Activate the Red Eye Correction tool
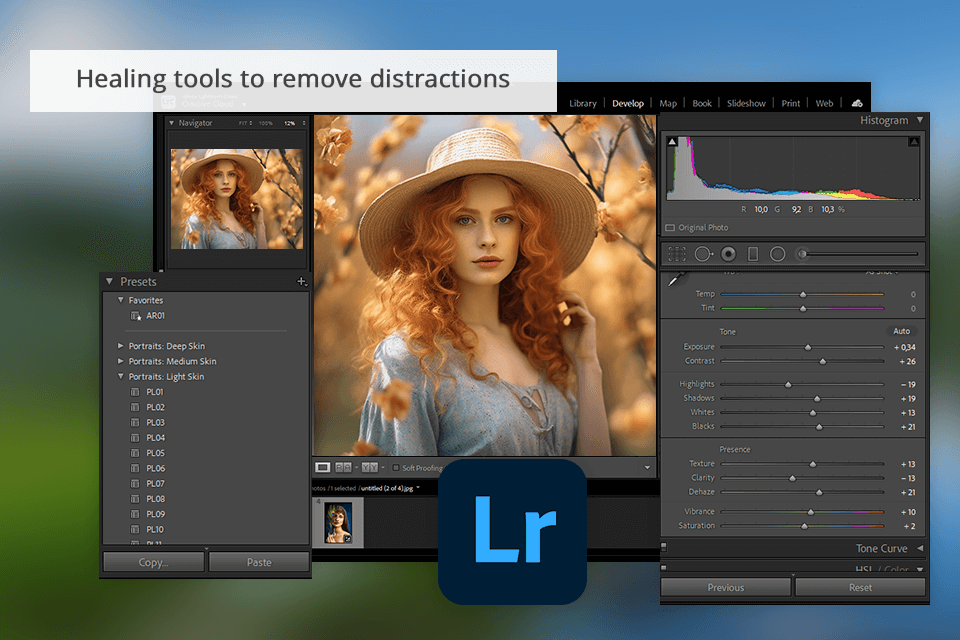This screenshot has height=640, width=960. click(x=728, y=254)
